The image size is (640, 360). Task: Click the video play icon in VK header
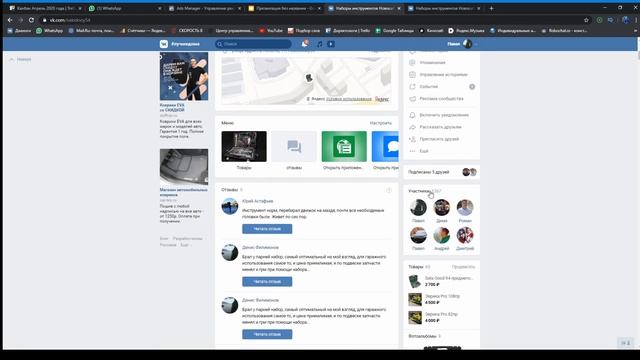click(331, 44)
